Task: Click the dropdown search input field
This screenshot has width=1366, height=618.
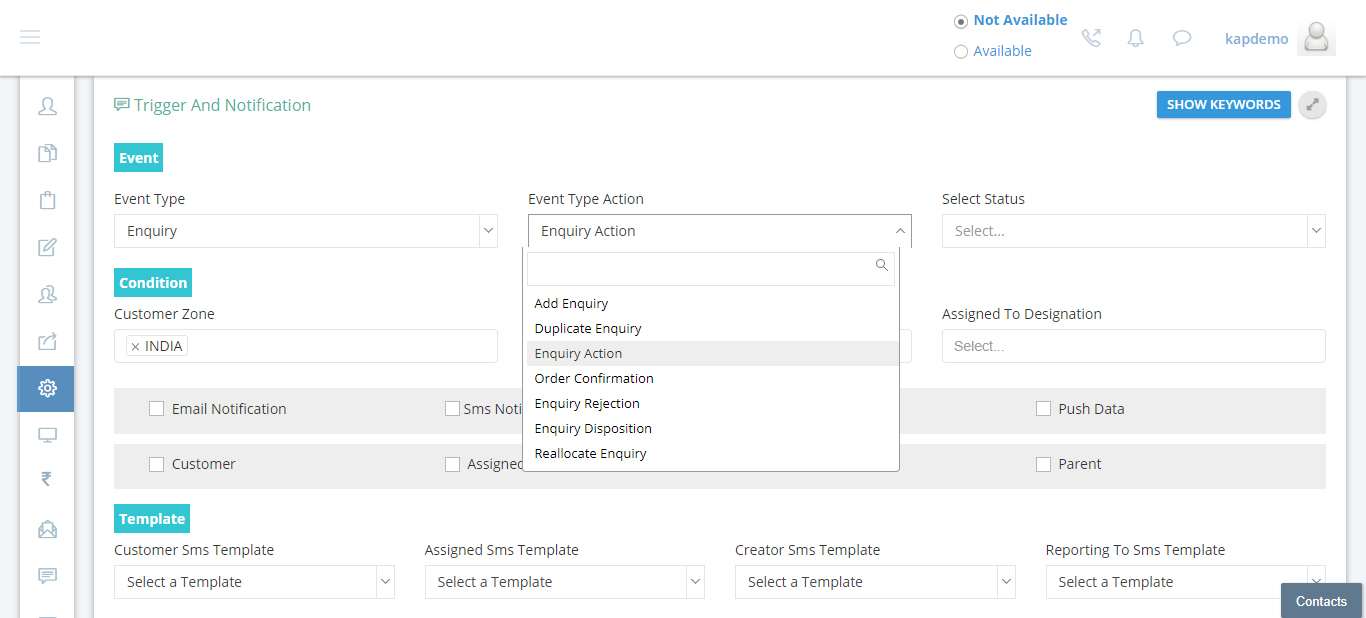Action: (711, 268)
